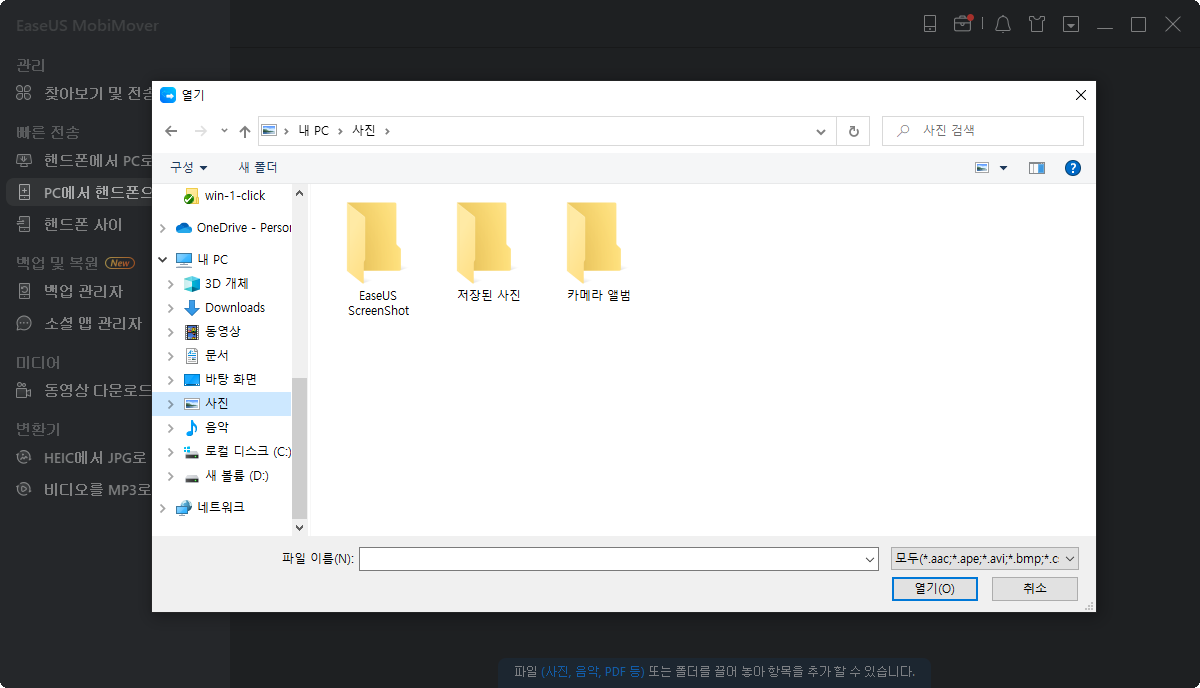Create a folder with 새 폴더

(258, 168)
